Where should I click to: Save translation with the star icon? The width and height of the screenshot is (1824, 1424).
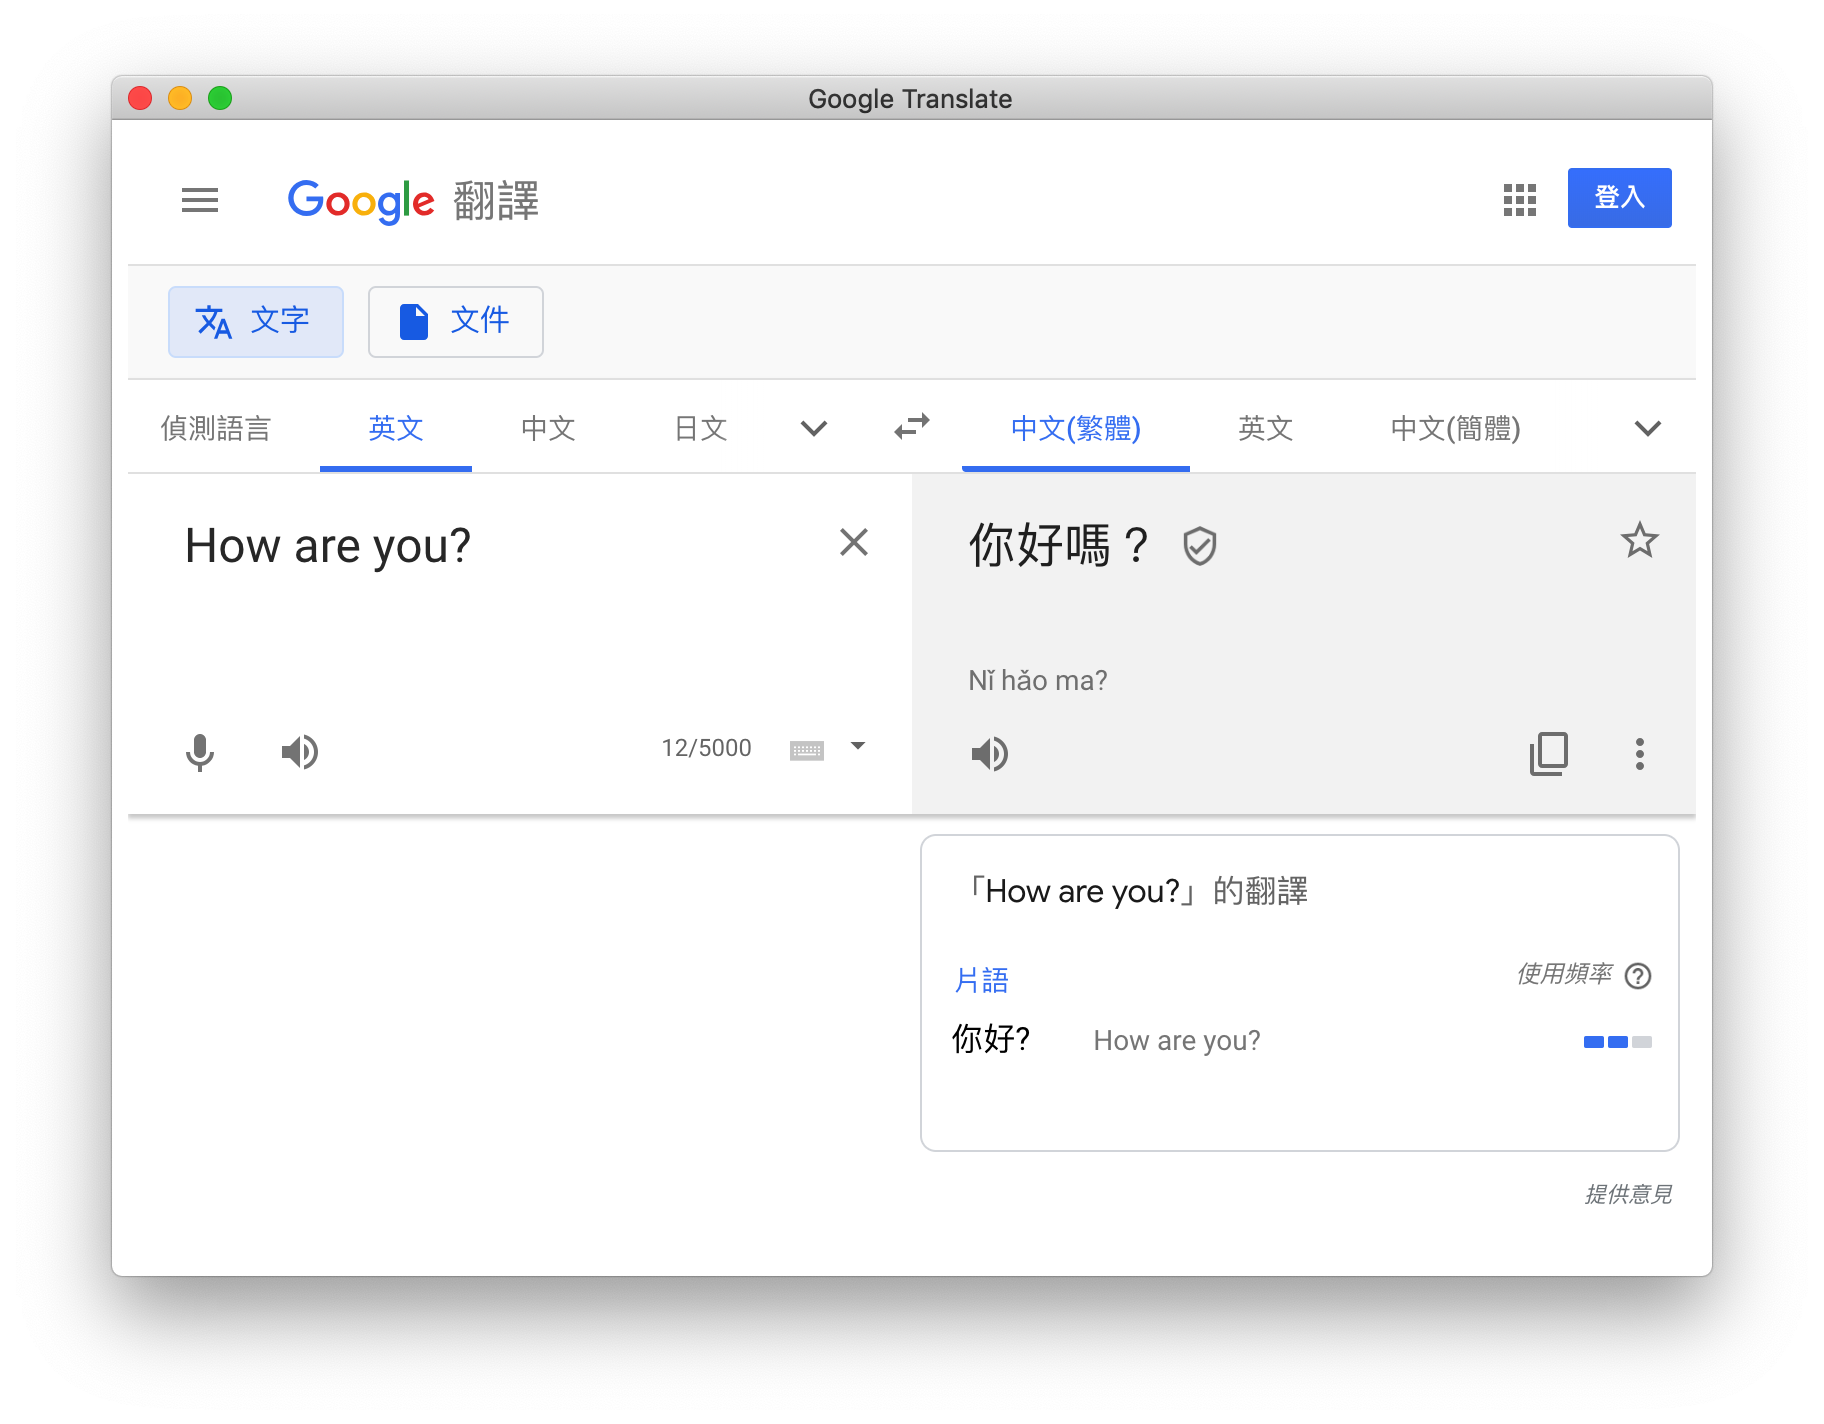pyautogui.click(x=1639, y=541)
